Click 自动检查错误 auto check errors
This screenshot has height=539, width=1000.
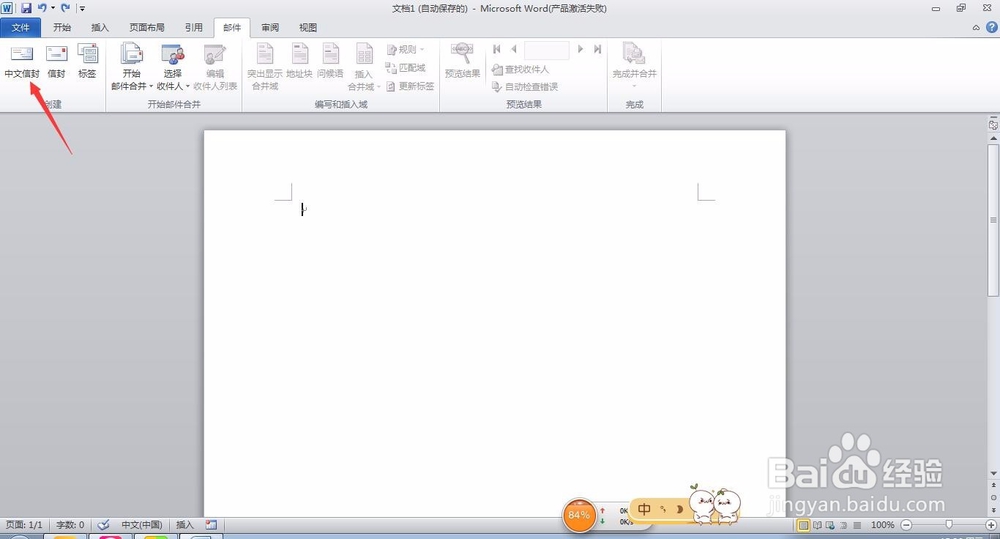(525, 87)
